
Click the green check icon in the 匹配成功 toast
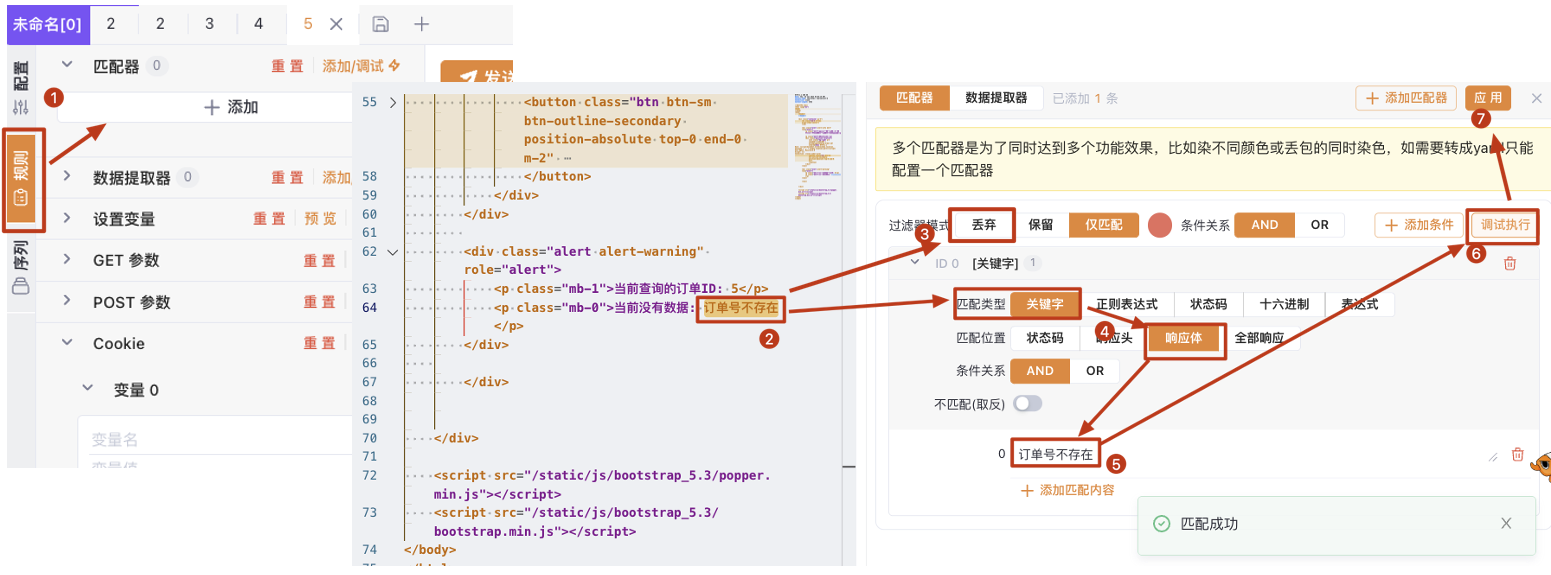(x=1161, y=523)
